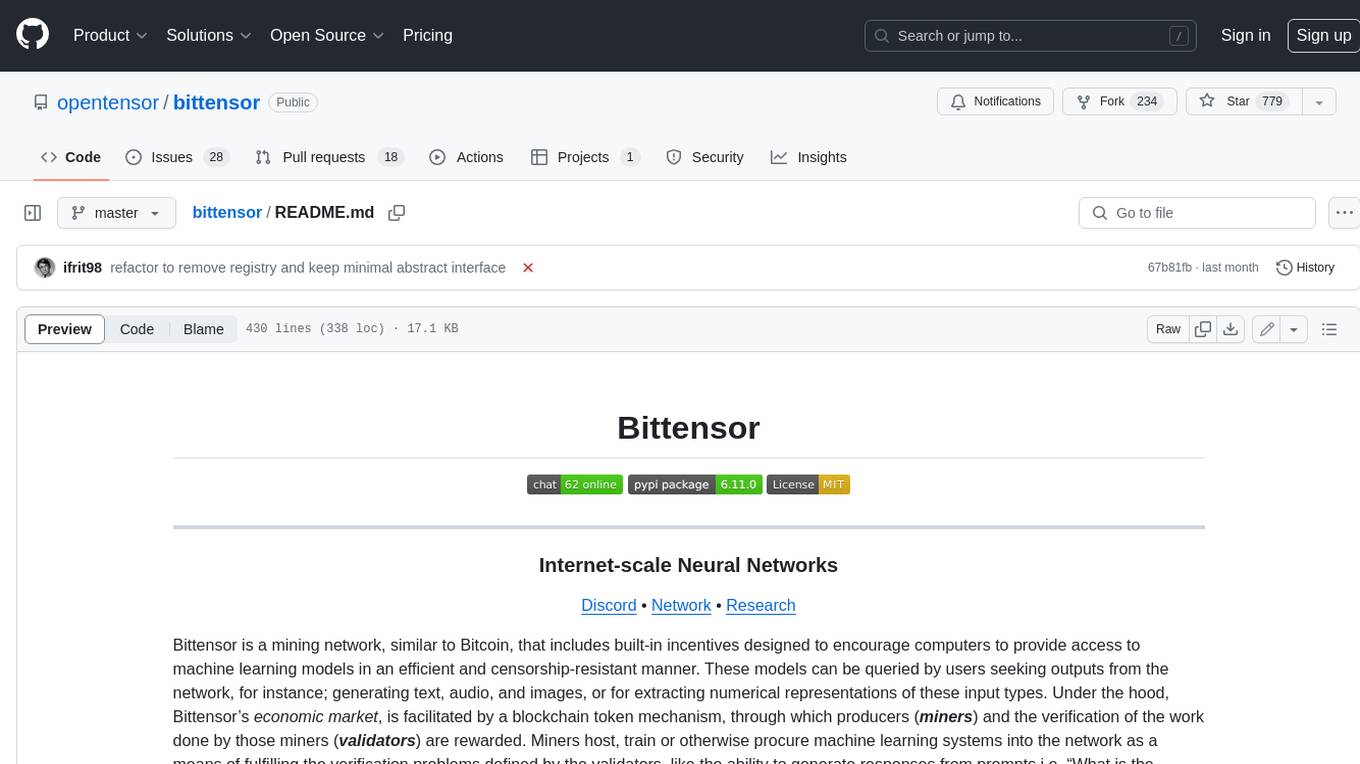The height and width of the screenshot is (764, 1360).
Task: Click the Notifications bell button
Action: (x=995, y=102)
